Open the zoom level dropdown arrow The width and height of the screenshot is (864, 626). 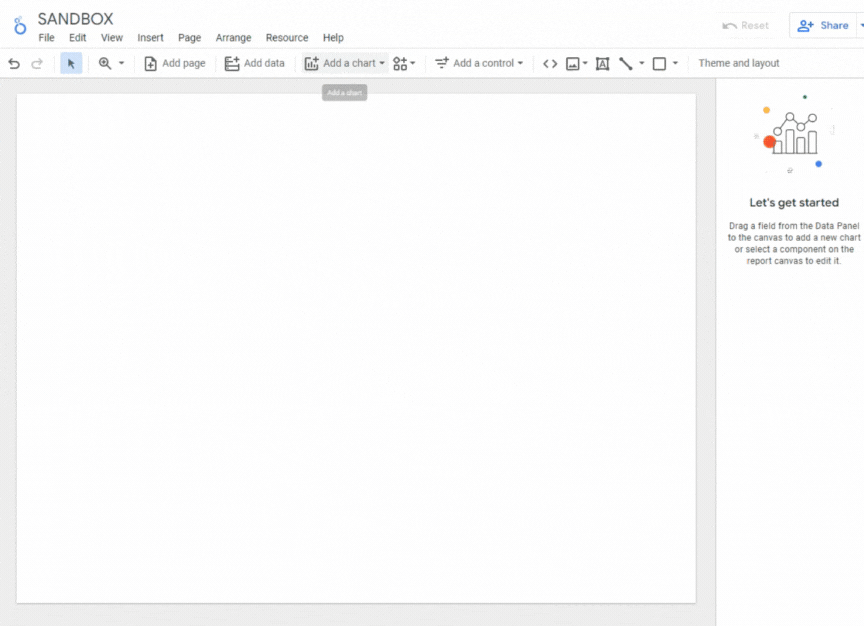pos(122,63)
